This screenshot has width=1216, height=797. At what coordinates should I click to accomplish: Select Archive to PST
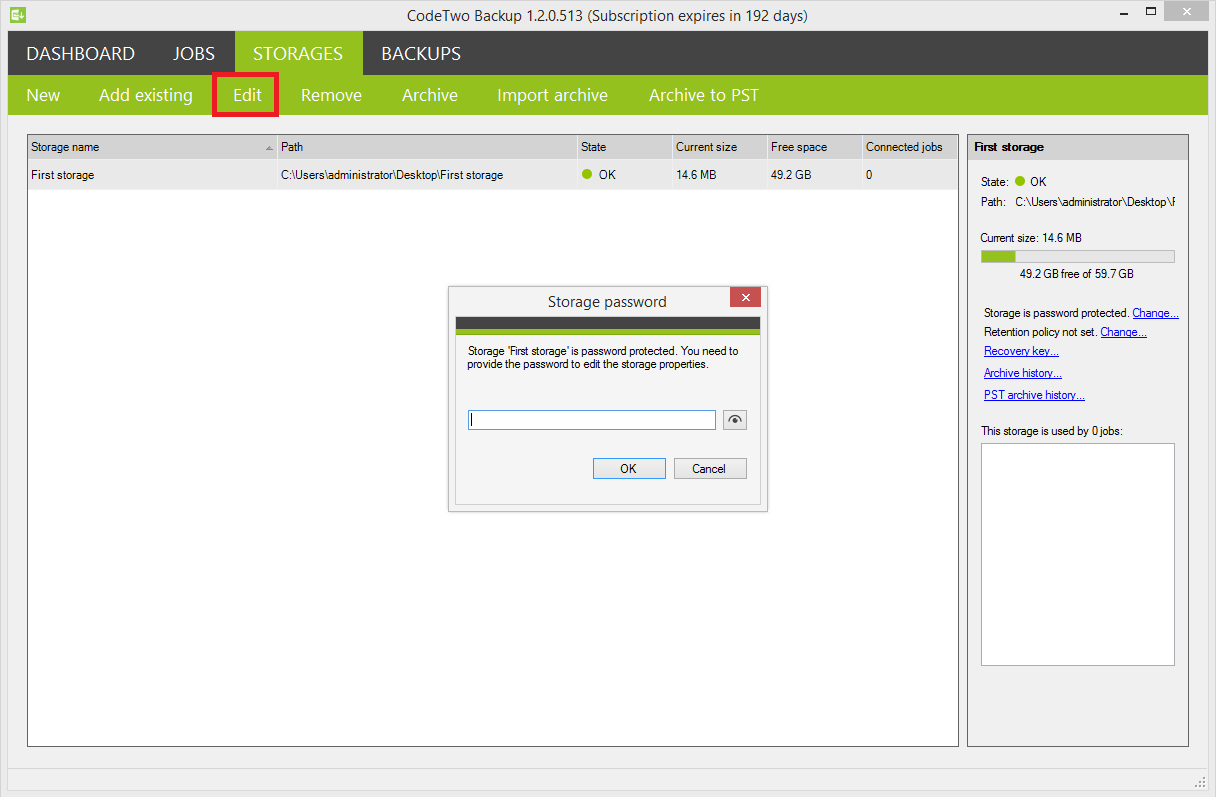click(703, 95)
